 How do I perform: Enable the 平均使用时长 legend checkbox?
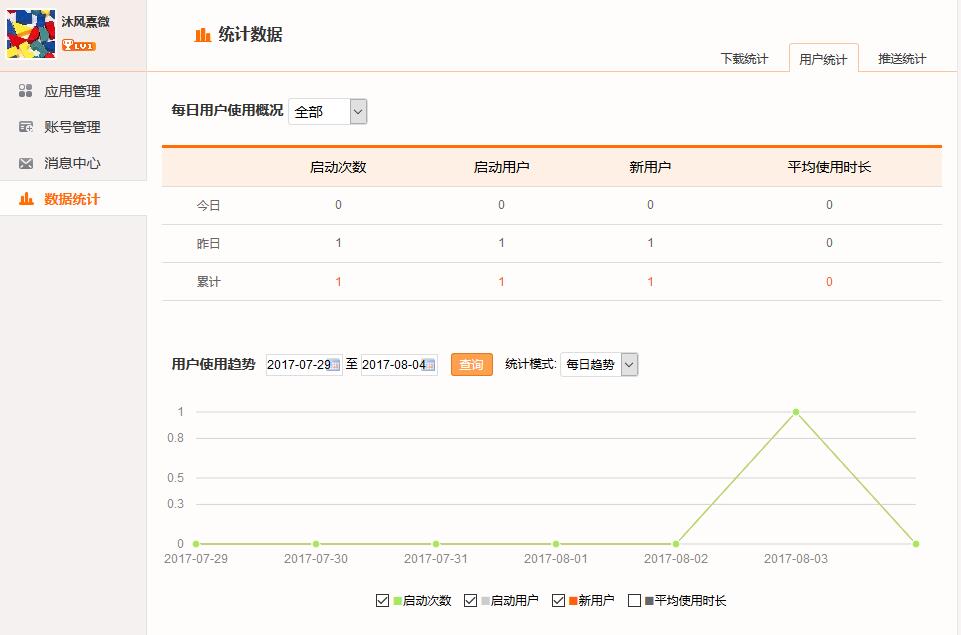(634, 601)
